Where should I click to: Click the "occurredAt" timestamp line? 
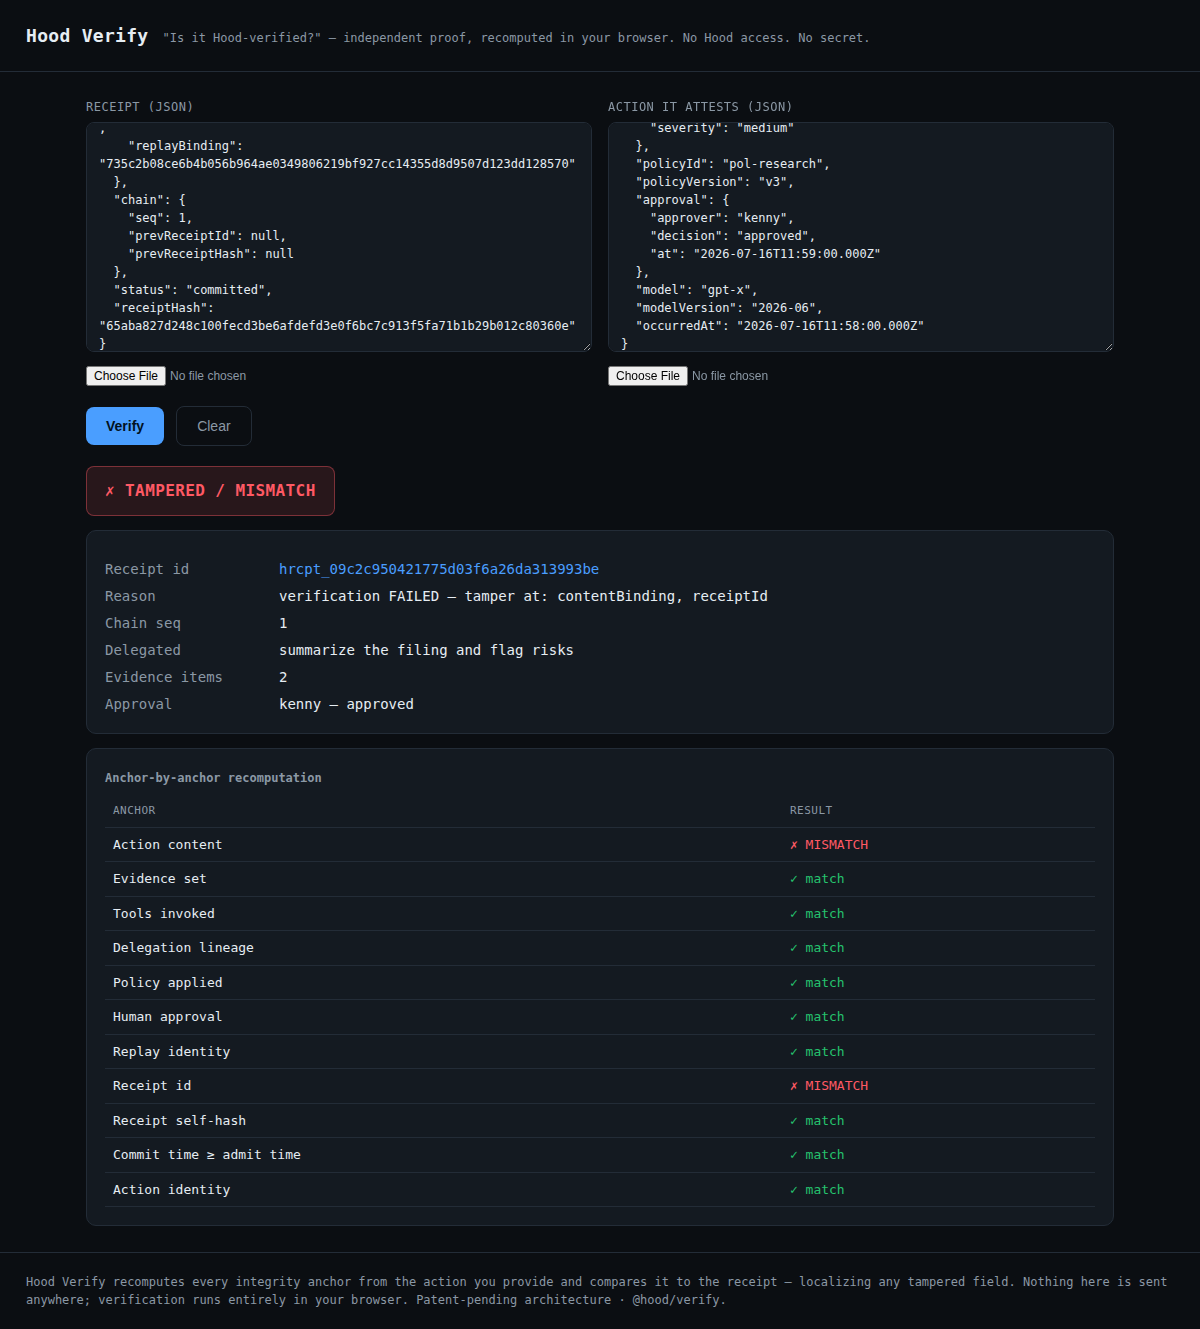pyautogui.click(x=780, y=326)
